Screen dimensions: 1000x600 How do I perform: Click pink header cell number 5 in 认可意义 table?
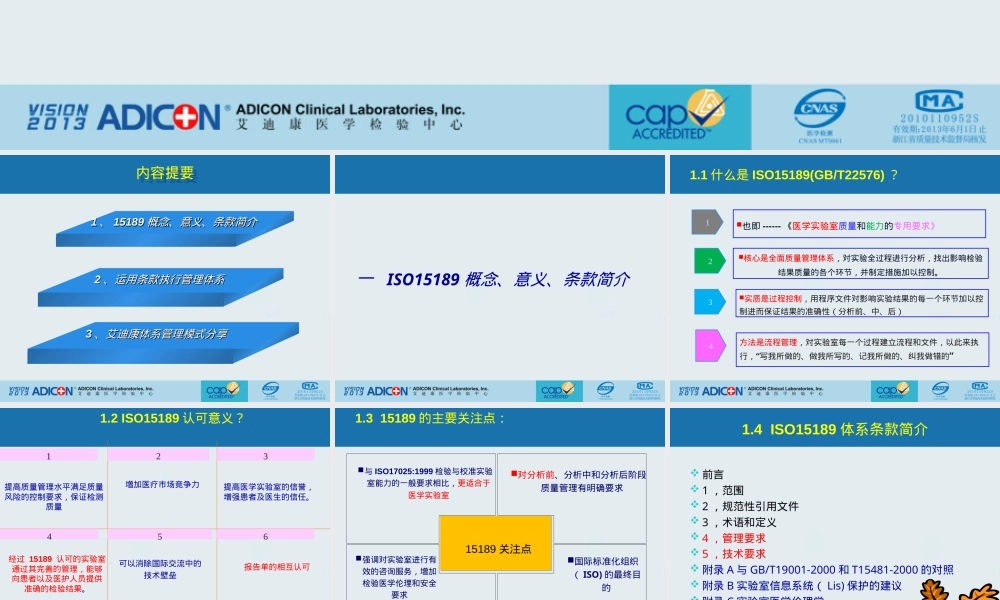(x=159, y=536)
